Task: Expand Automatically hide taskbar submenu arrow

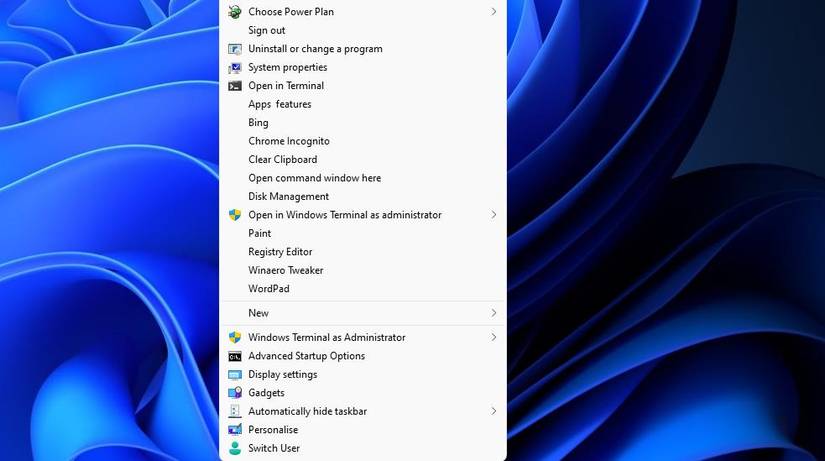Action: (494, 411)
